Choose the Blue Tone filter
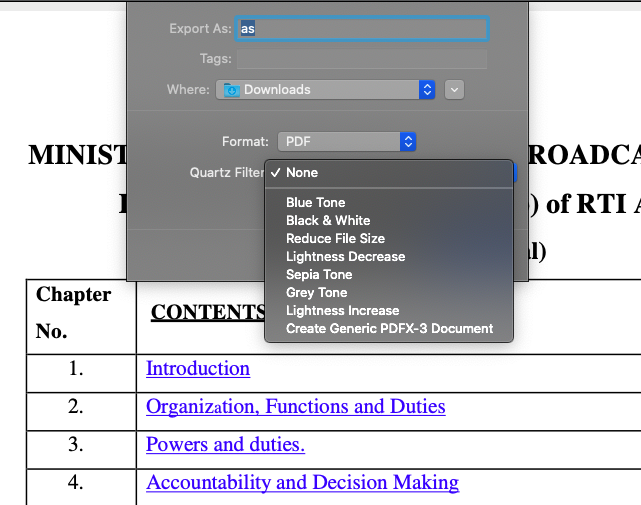 [389, 202]
